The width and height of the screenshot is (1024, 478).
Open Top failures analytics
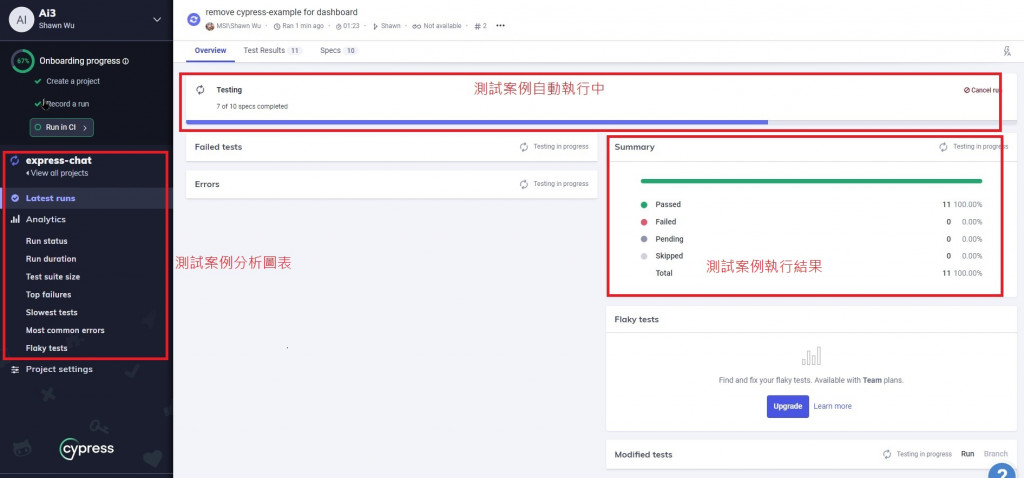pyautogui.click(x=48, y=295)
